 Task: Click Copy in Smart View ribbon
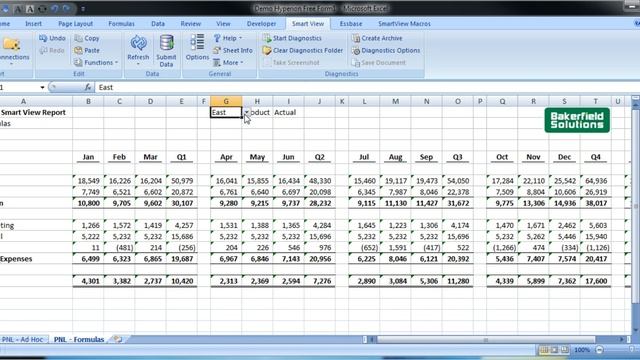(x=87, y=38)
